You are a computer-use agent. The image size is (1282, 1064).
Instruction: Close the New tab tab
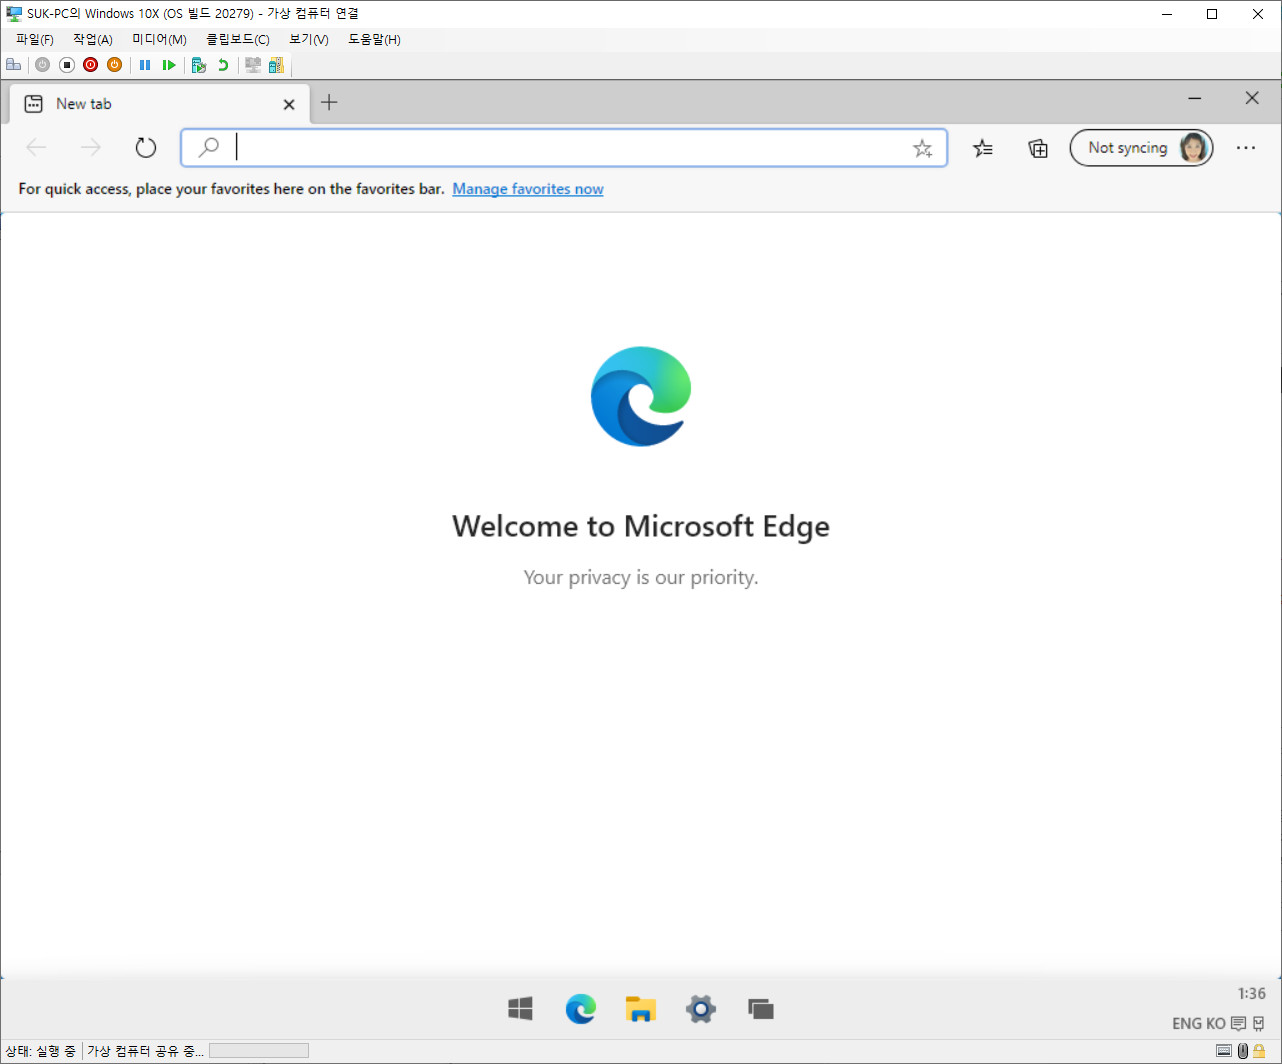[x=289, y=104]
